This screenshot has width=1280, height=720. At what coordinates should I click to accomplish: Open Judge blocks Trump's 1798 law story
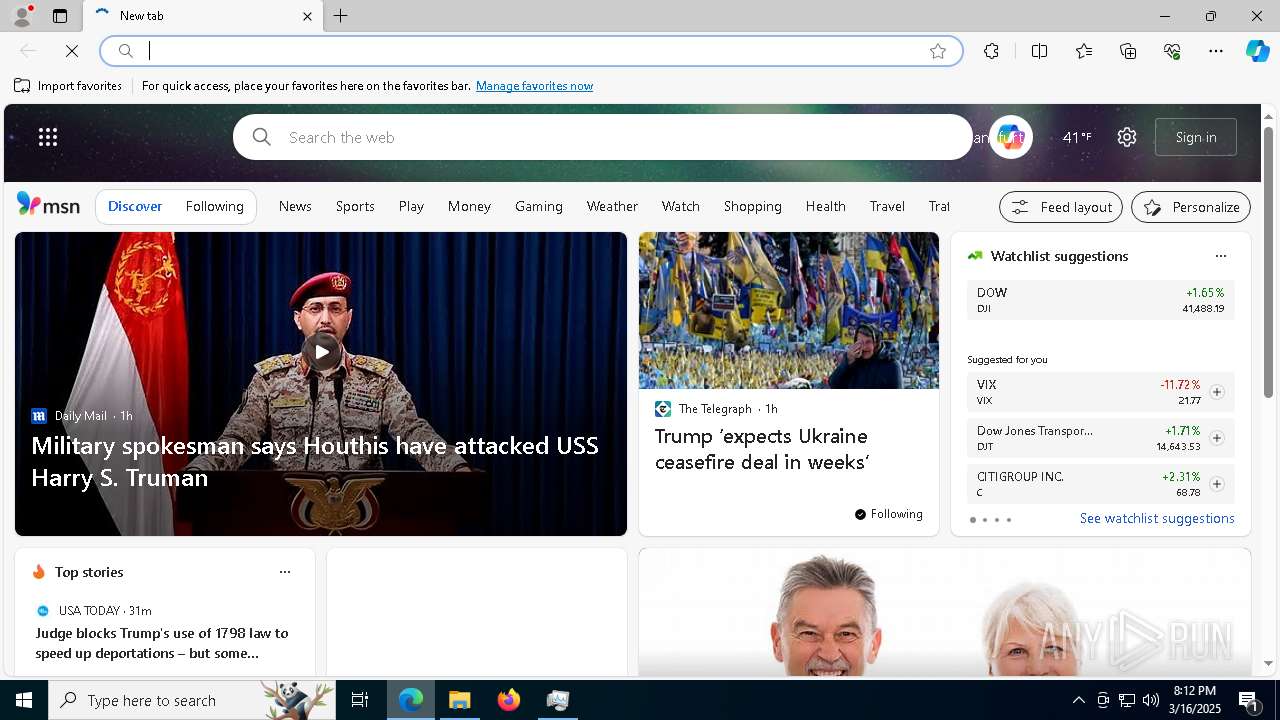(x=162, y=643)
